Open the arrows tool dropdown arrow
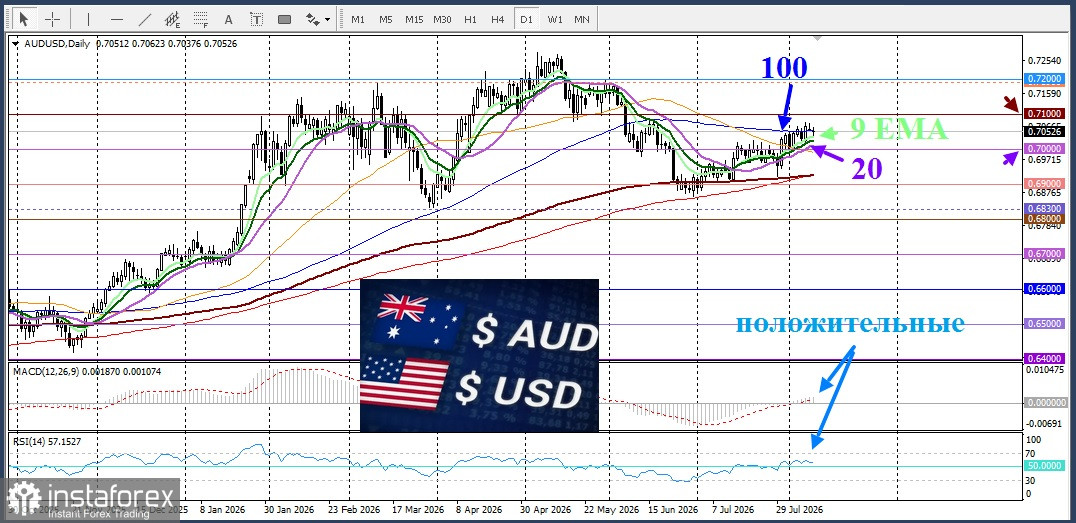 (x=327, y=19)
